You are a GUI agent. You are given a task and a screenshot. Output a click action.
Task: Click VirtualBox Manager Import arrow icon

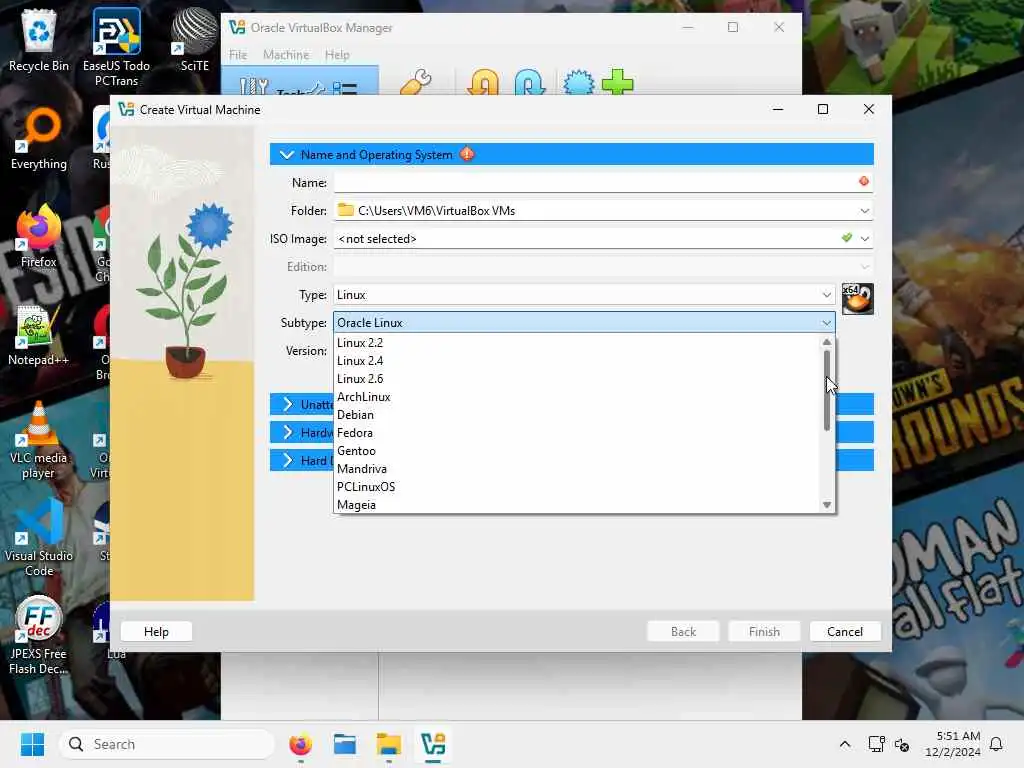484,82
